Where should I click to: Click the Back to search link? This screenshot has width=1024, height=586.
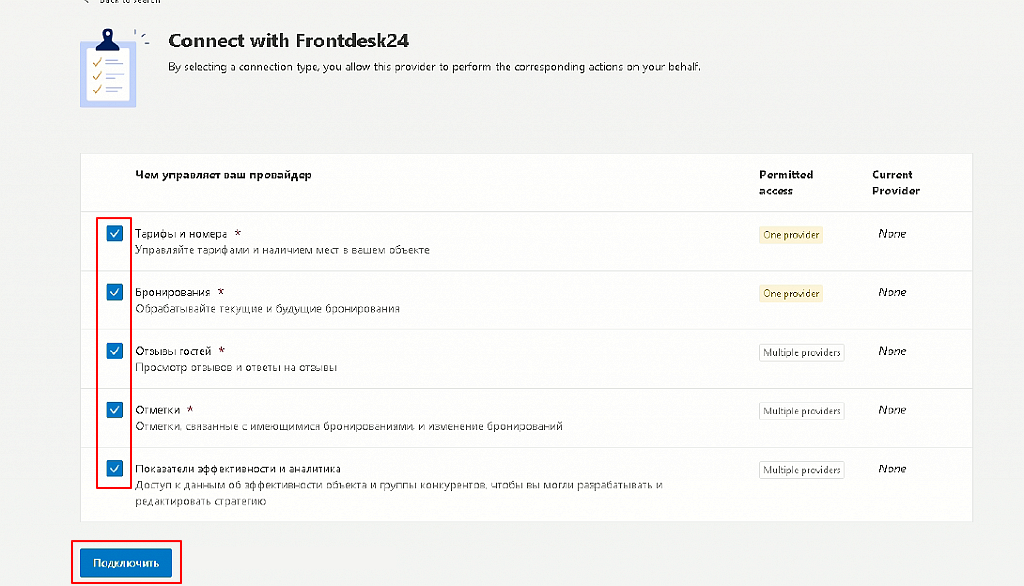[124, 1]
